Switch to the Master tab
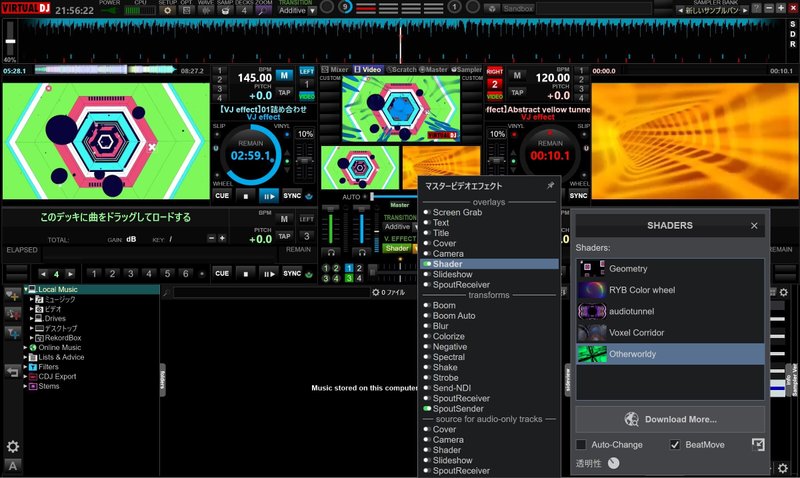Viewport: 800px width, 478px height. pyautogui.click(x=433, y=69)
